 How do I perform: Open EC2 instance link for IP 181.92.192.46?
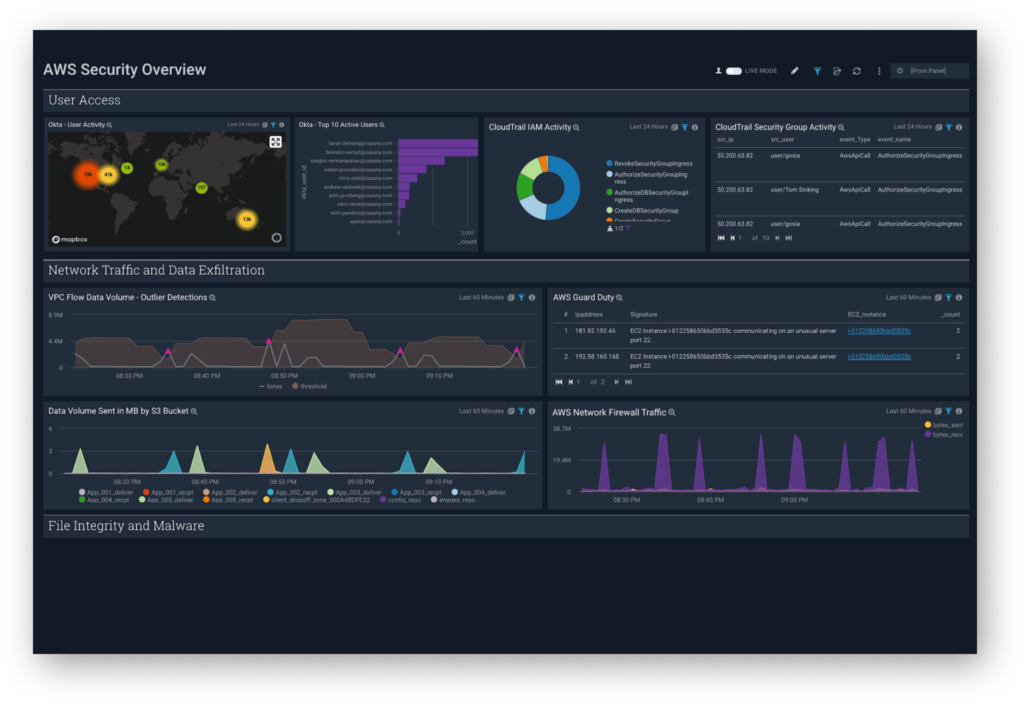click(879, 330)
